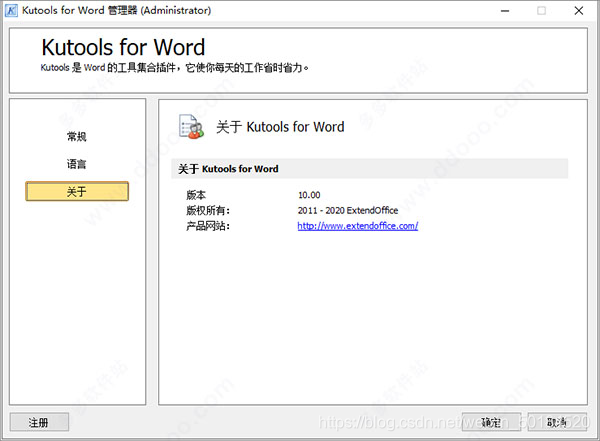Click the Kutools tagline description text in banner
Image resolution: width=600 pixels, height=441 pixels.
[x=174, y=68]
